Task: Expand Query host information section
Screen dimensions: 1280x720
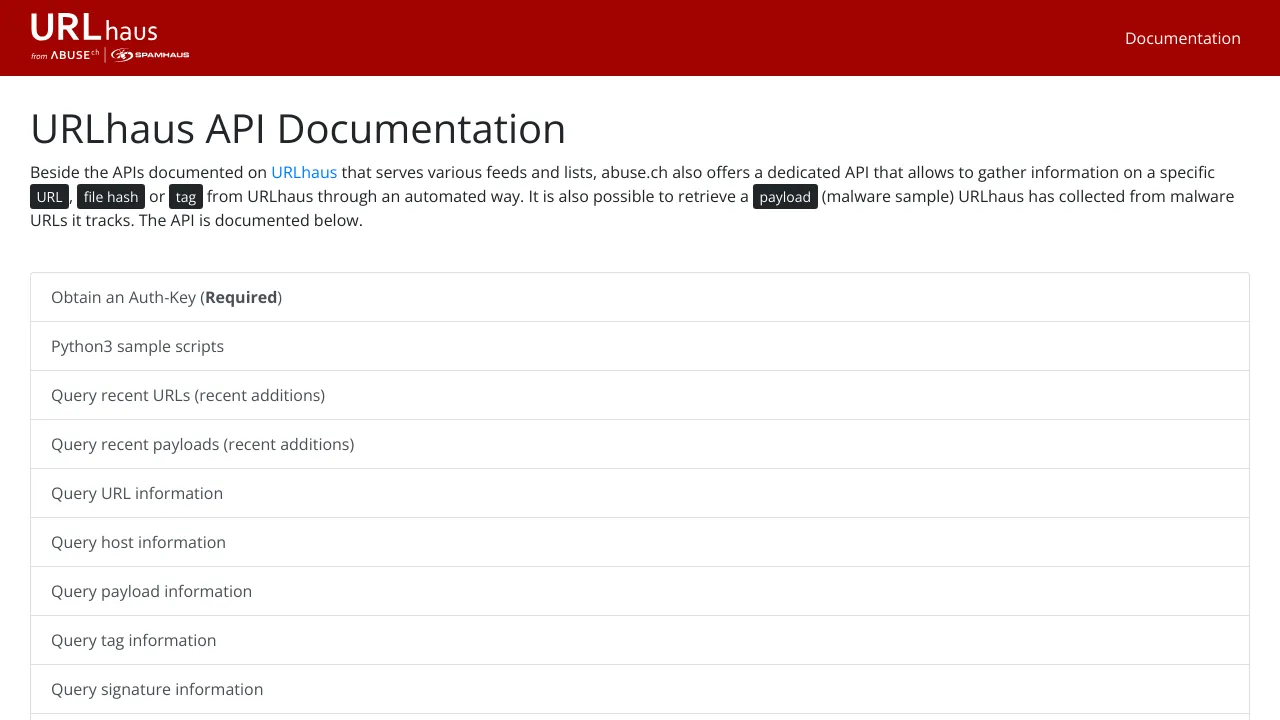Action: coord(640,542)
